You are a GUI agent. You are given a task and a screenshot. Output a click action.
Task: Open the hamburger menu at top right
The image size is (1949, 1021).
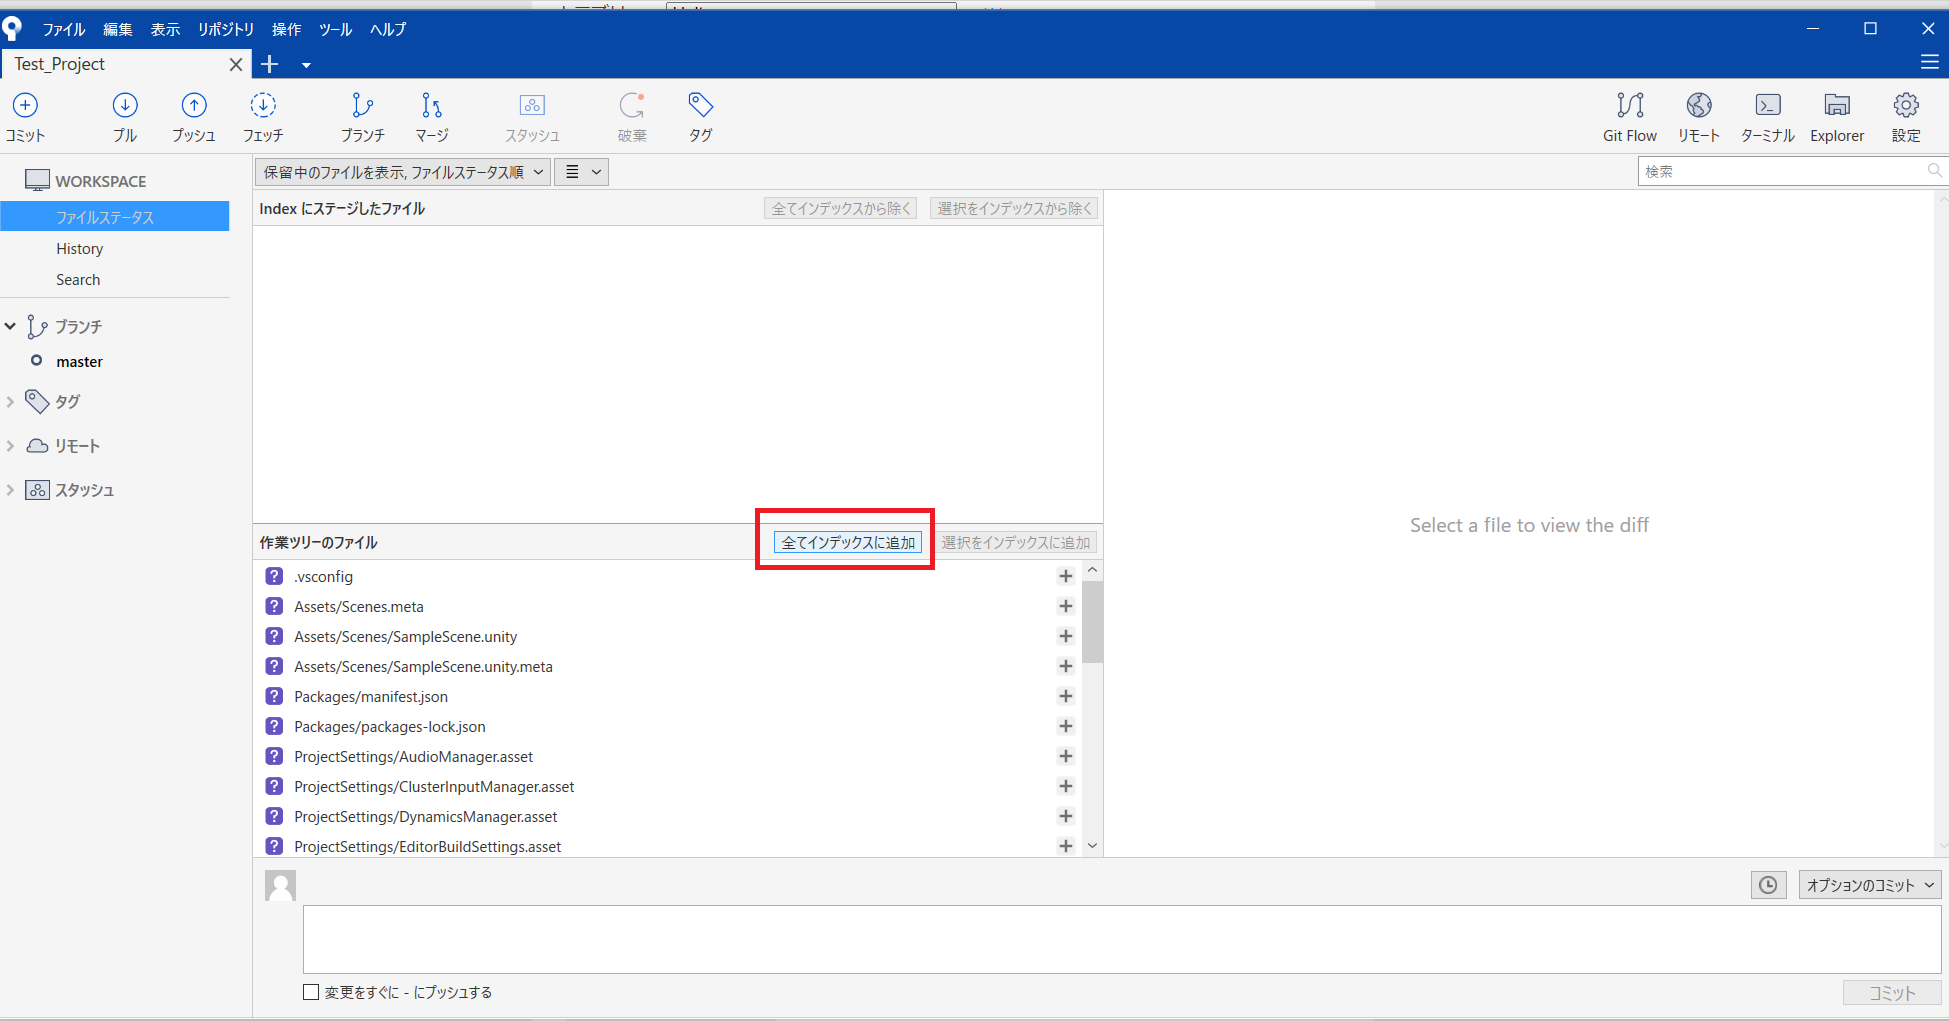click(x=1930, y=63)
